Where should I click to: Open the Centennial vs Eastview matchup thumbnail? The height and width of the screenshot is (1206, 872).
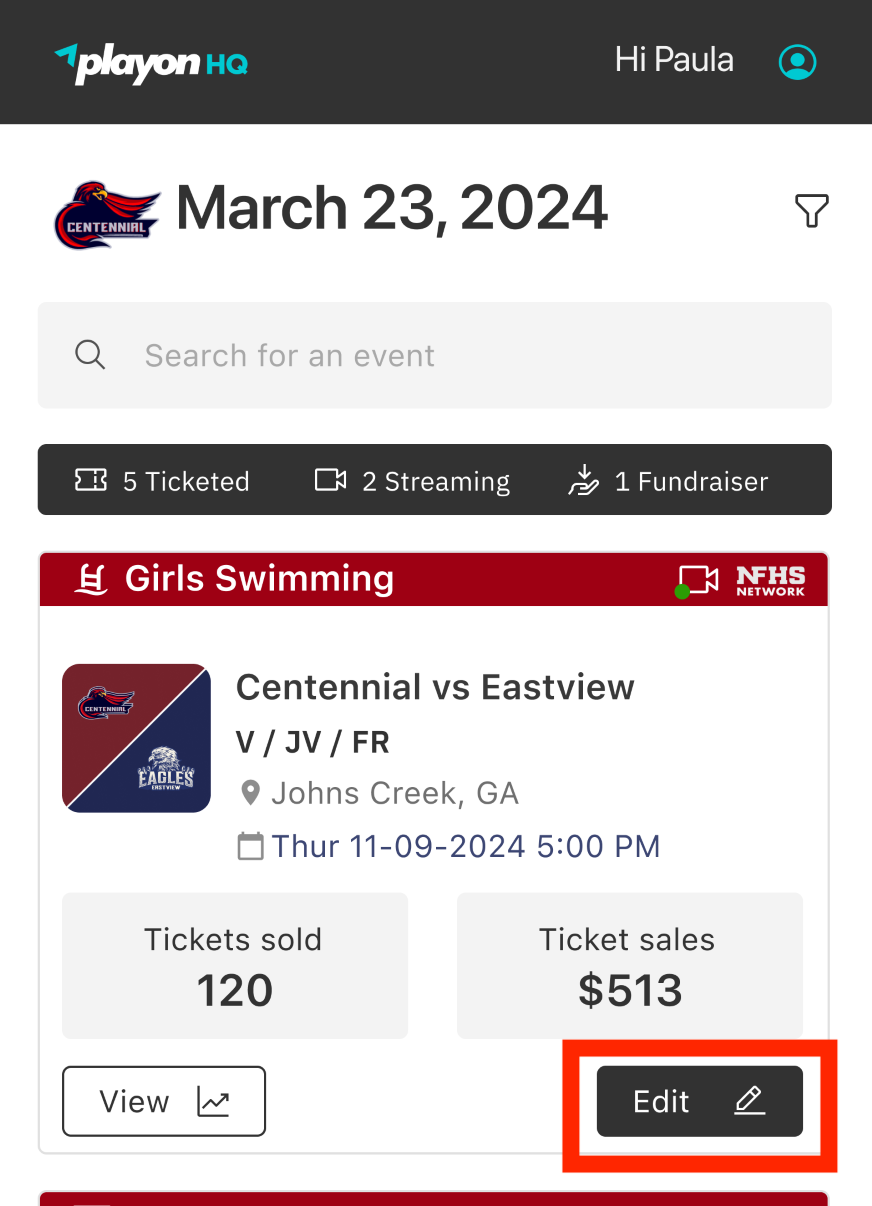click(x=136, y=738)
